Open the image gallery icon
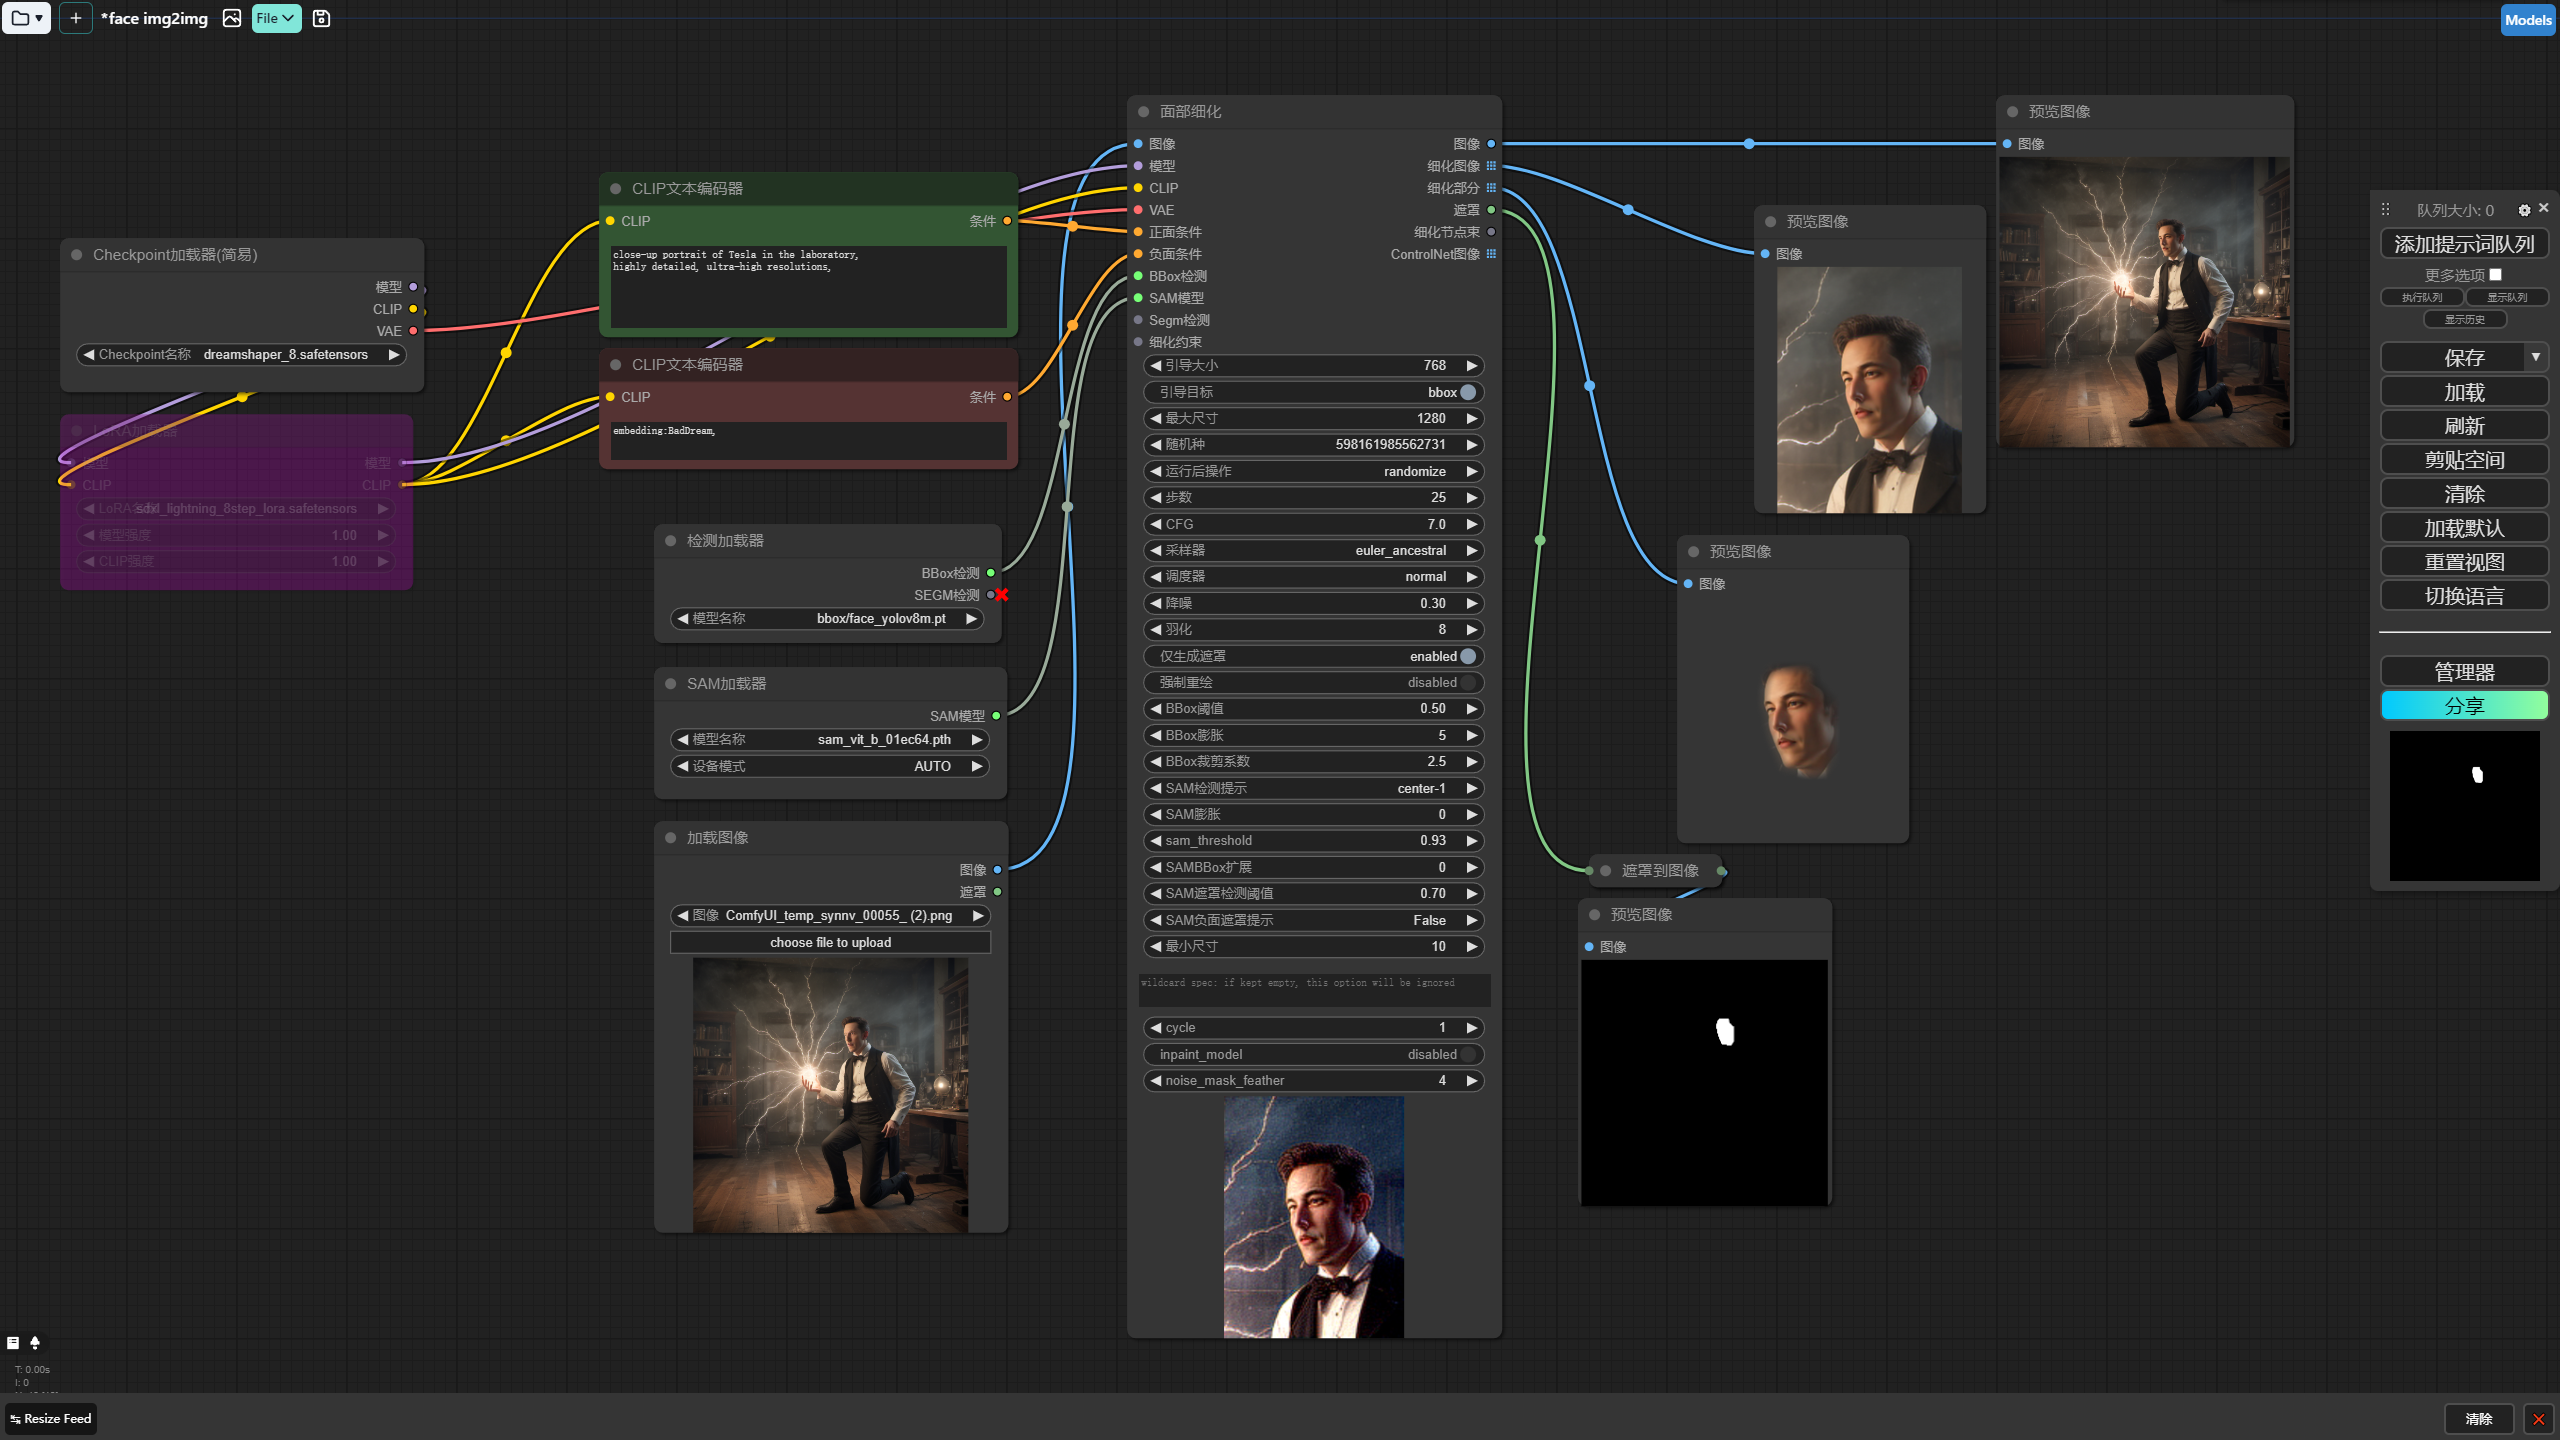 pyautogui.click(x=231, y=18)
